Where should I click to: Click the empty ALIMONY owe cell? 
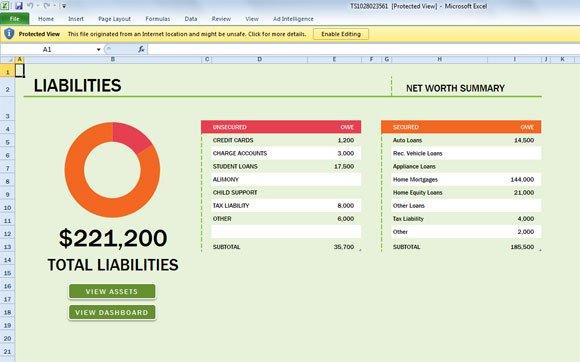[x=334, y=179]
